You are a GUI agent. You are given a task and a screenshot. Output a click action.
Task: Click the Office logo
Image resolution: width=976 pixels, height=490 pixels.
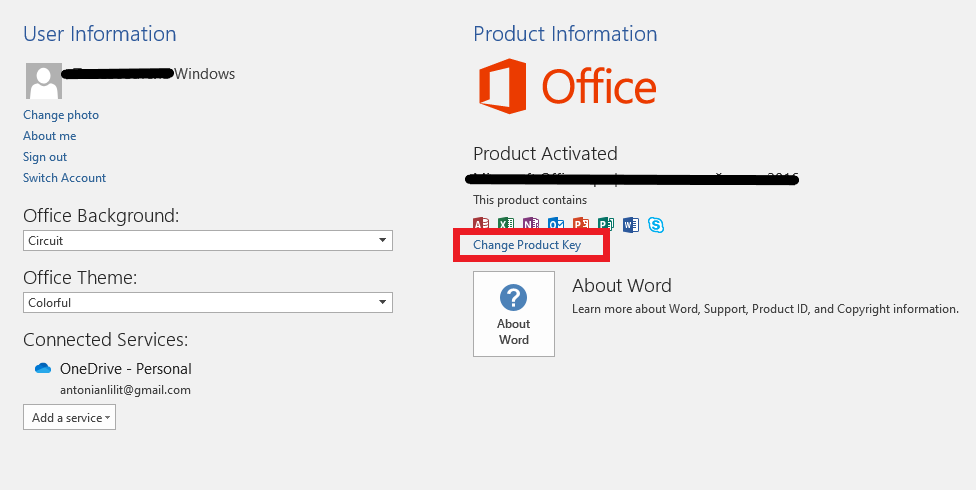[x=567, y=86]
